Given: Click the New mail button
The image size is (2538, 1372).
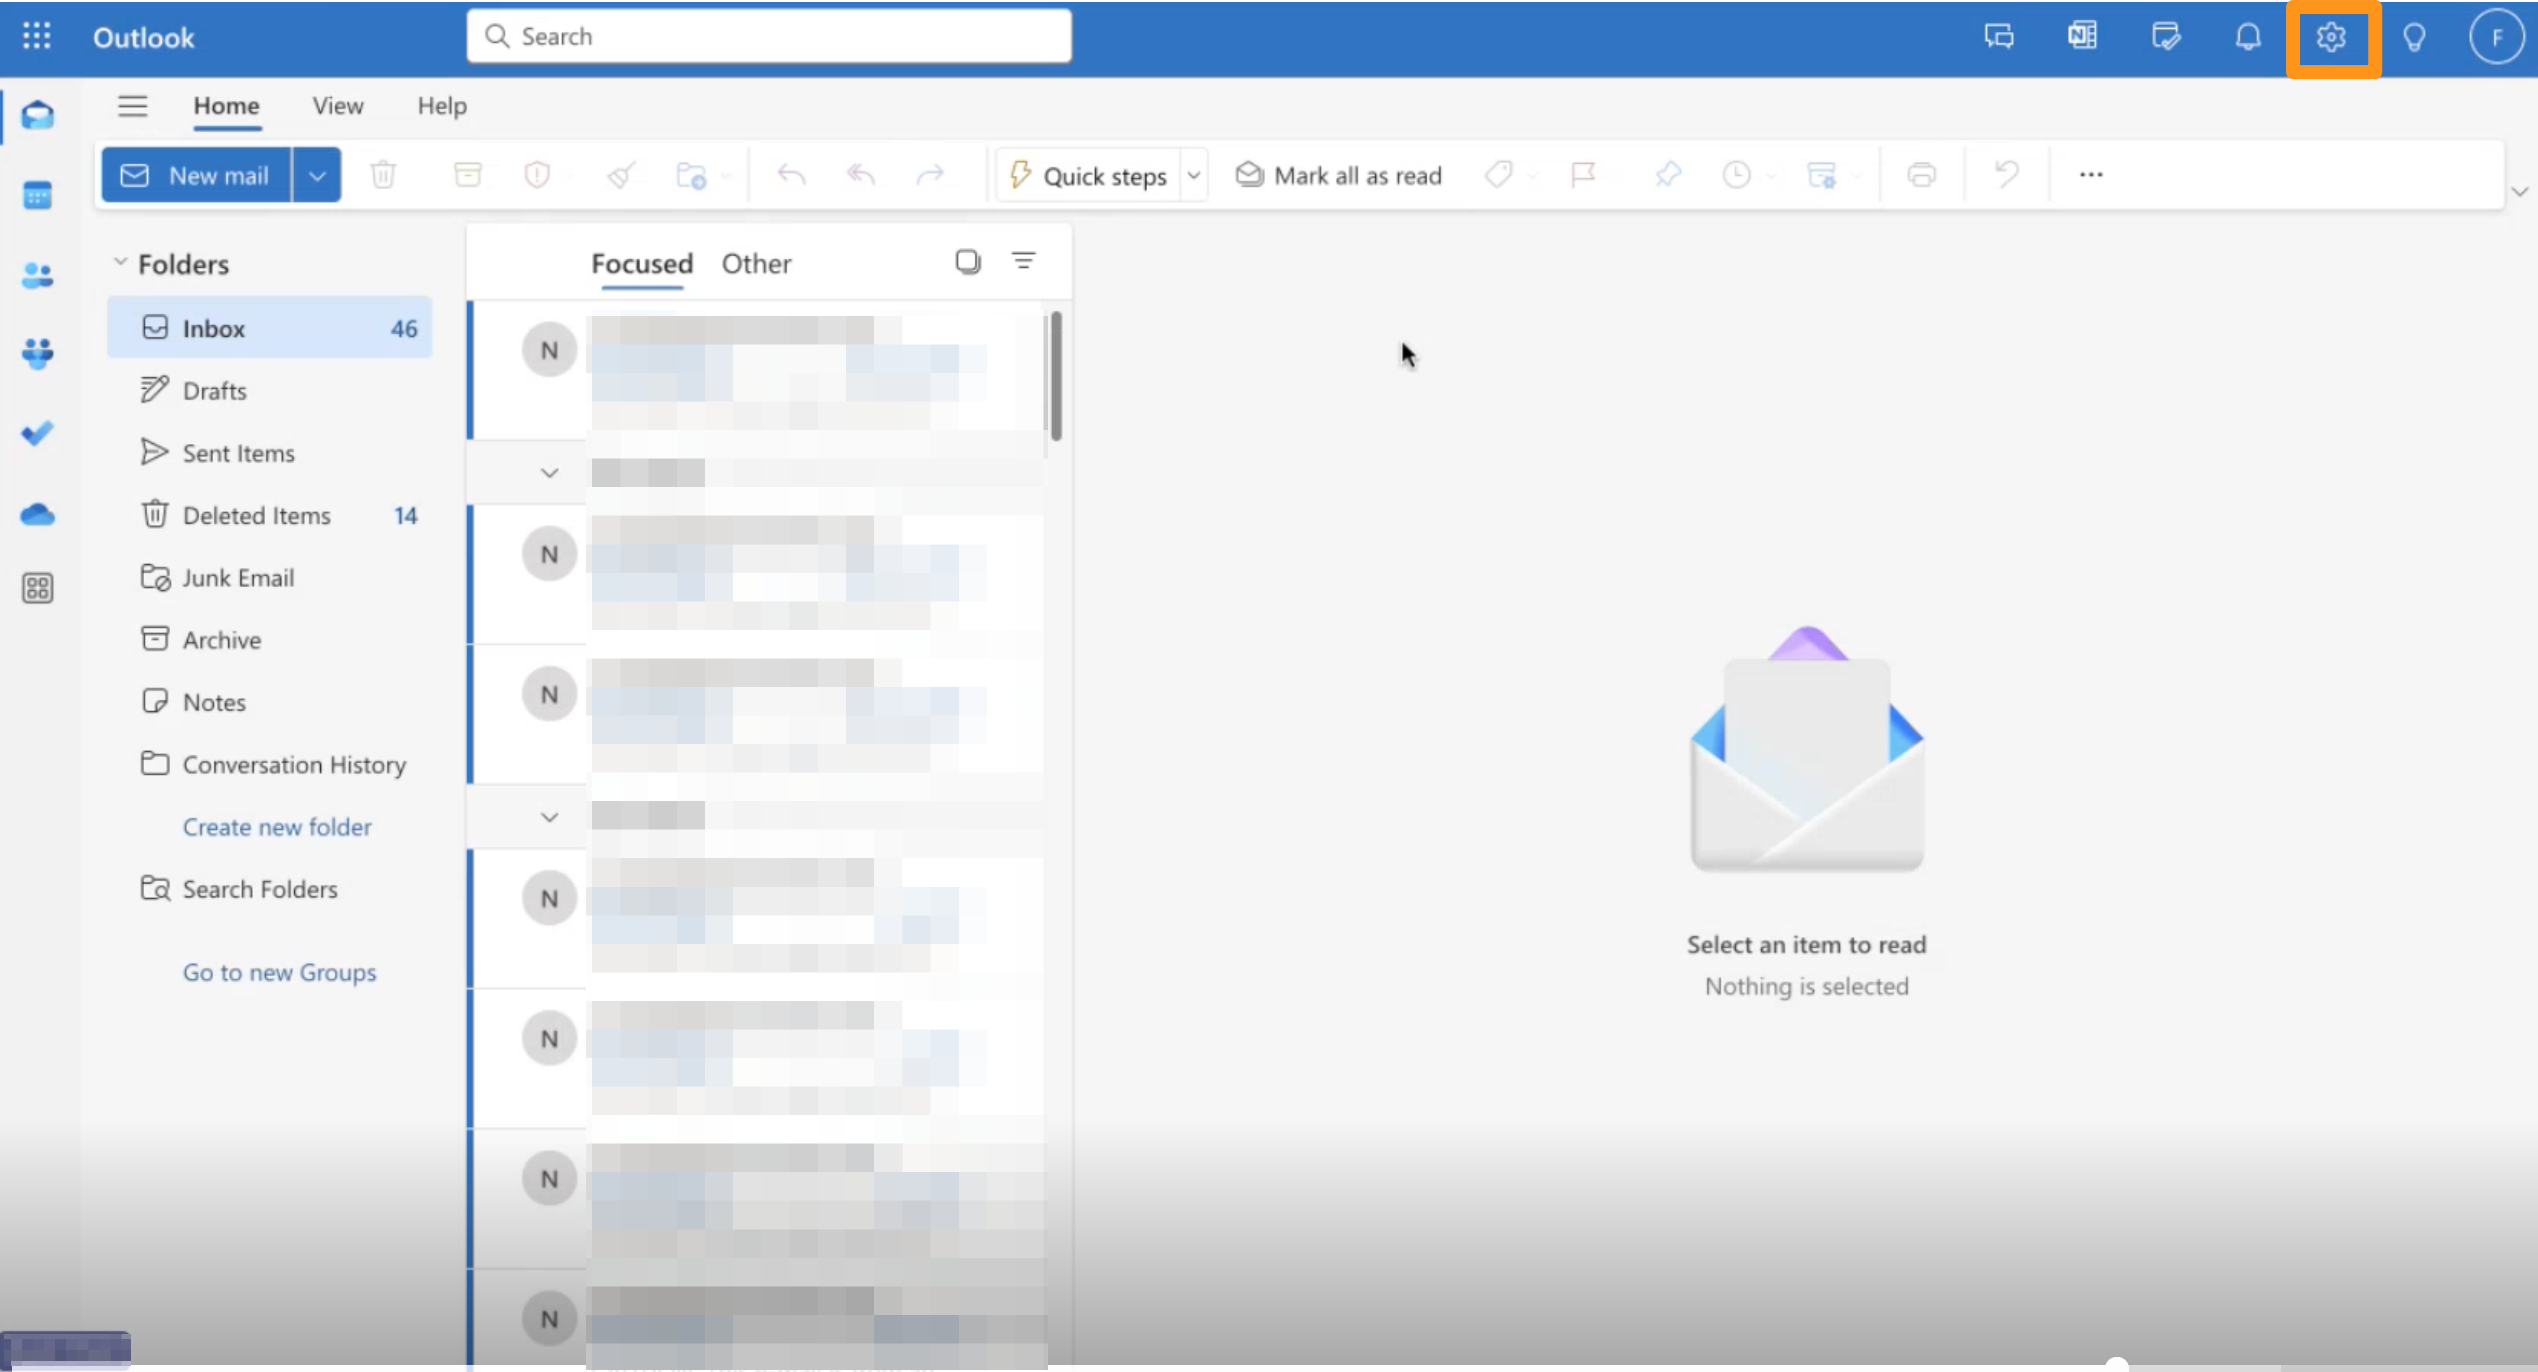Looking at the screenshot, I should pos(197,175).
